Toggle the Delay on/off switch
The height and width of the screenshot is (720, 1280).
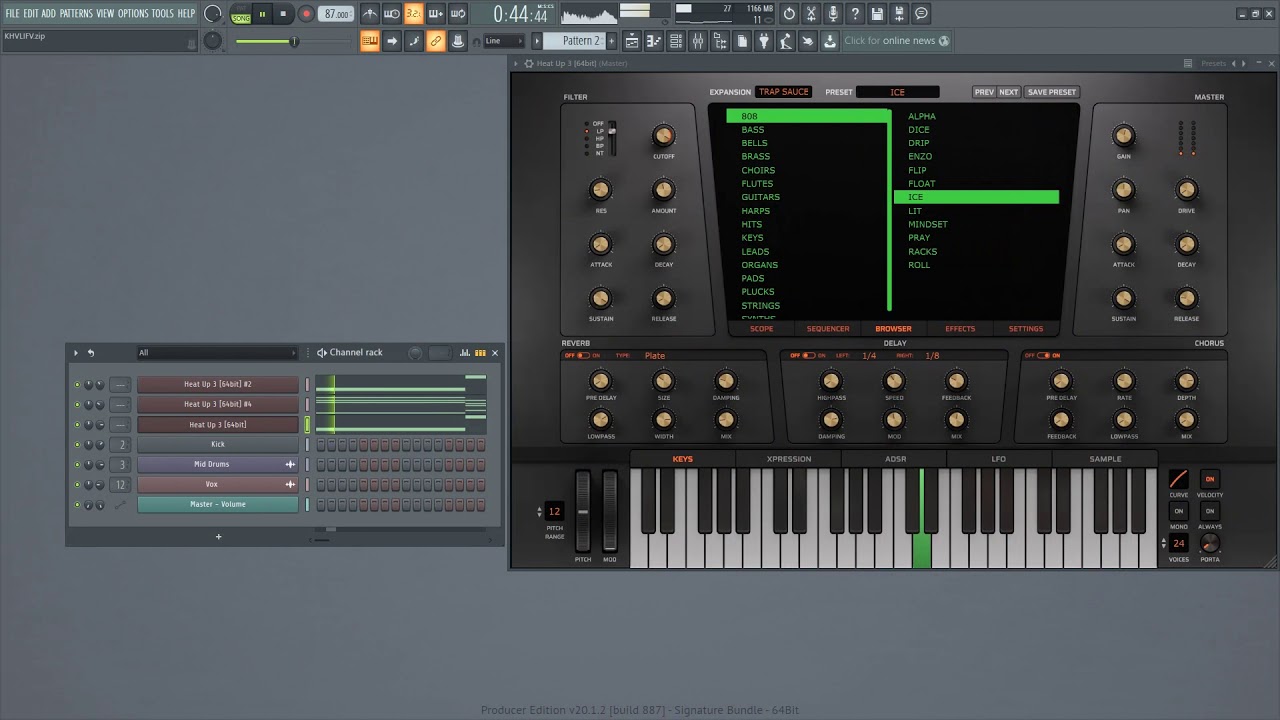(x=808, y=356)
